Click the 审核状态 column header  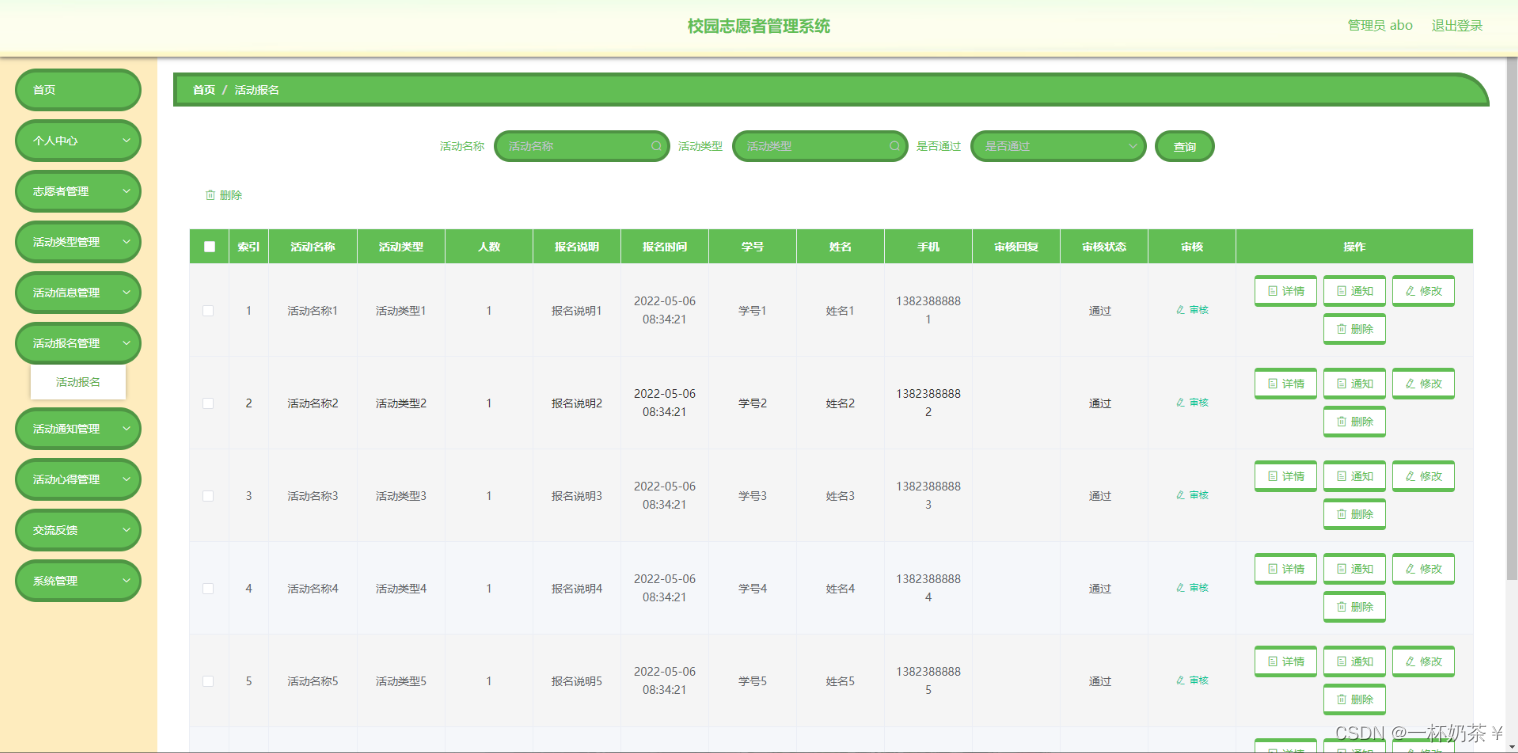(x=1104, y=247)
